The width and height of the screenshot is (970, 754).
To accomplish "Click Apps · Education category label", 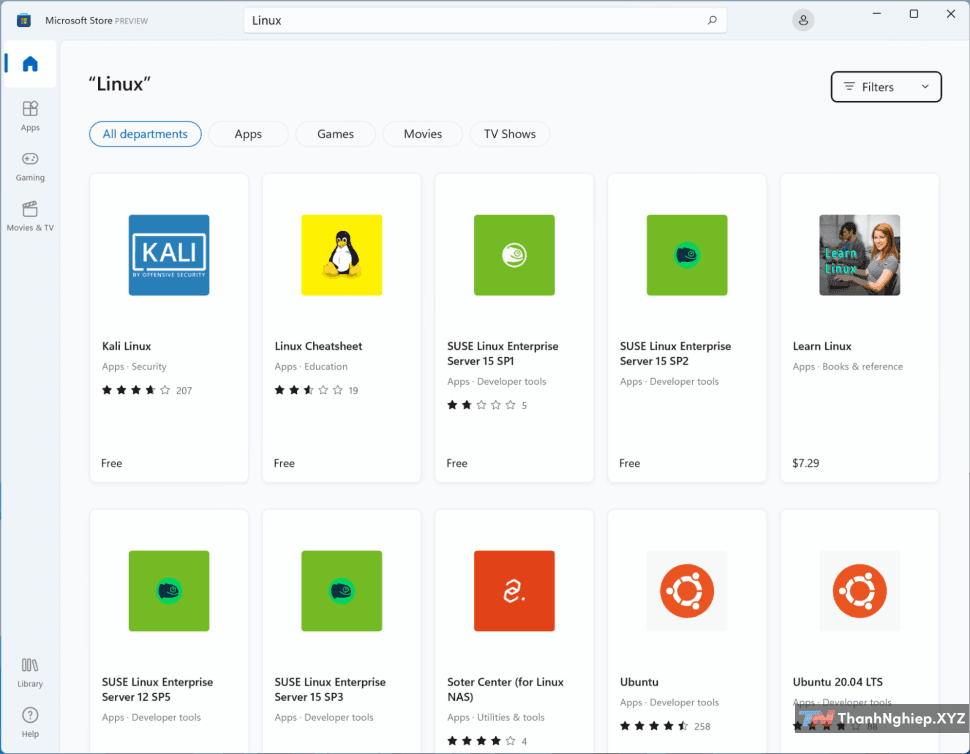I will (x=311, y=367).
